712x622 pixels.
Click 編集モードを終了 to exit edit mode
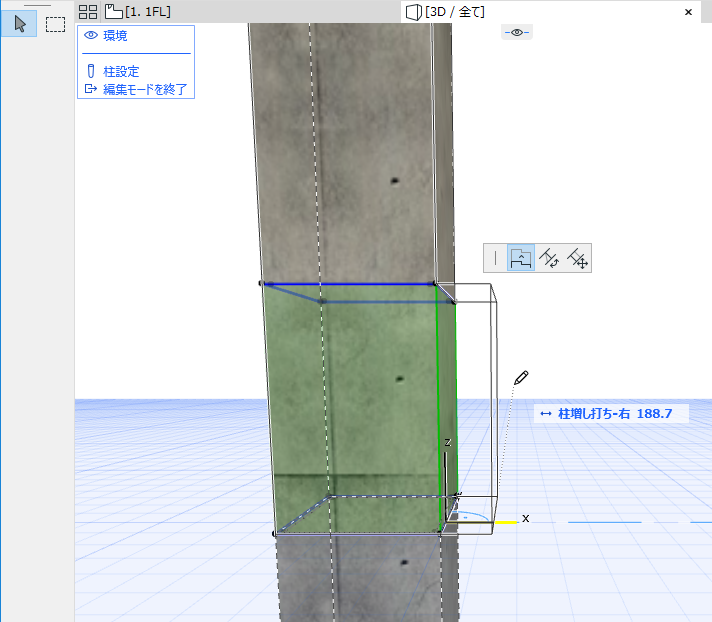tap(143, 89)
